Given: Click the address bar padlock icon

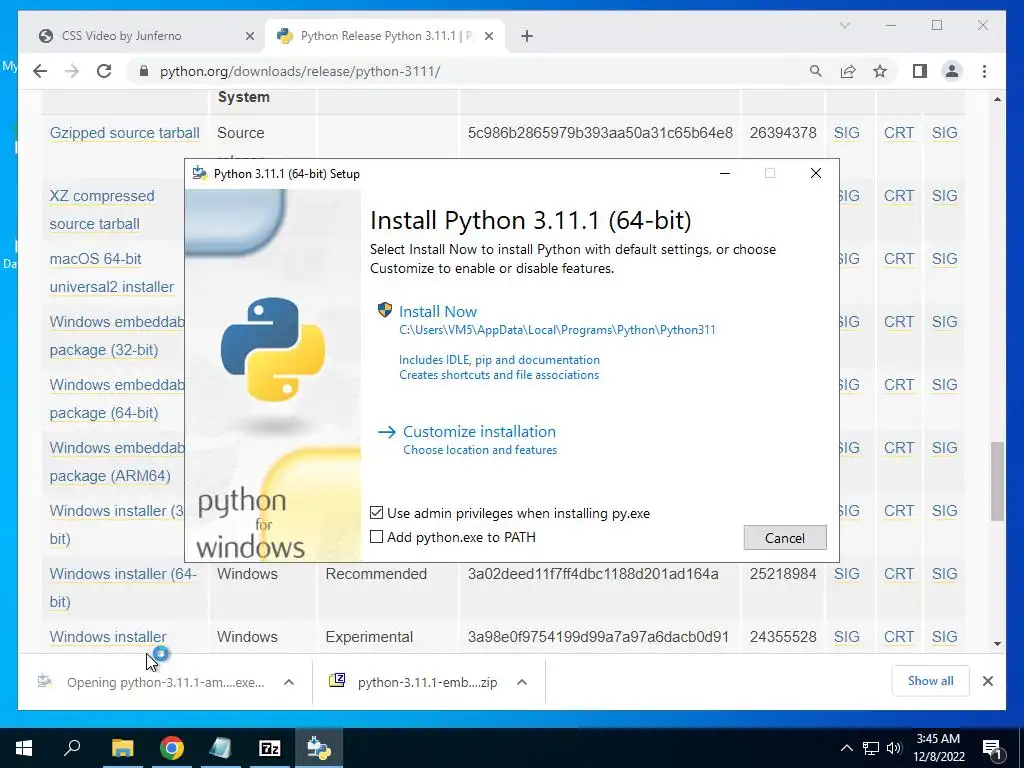Looking at the screenshot, I should (144, 71).
